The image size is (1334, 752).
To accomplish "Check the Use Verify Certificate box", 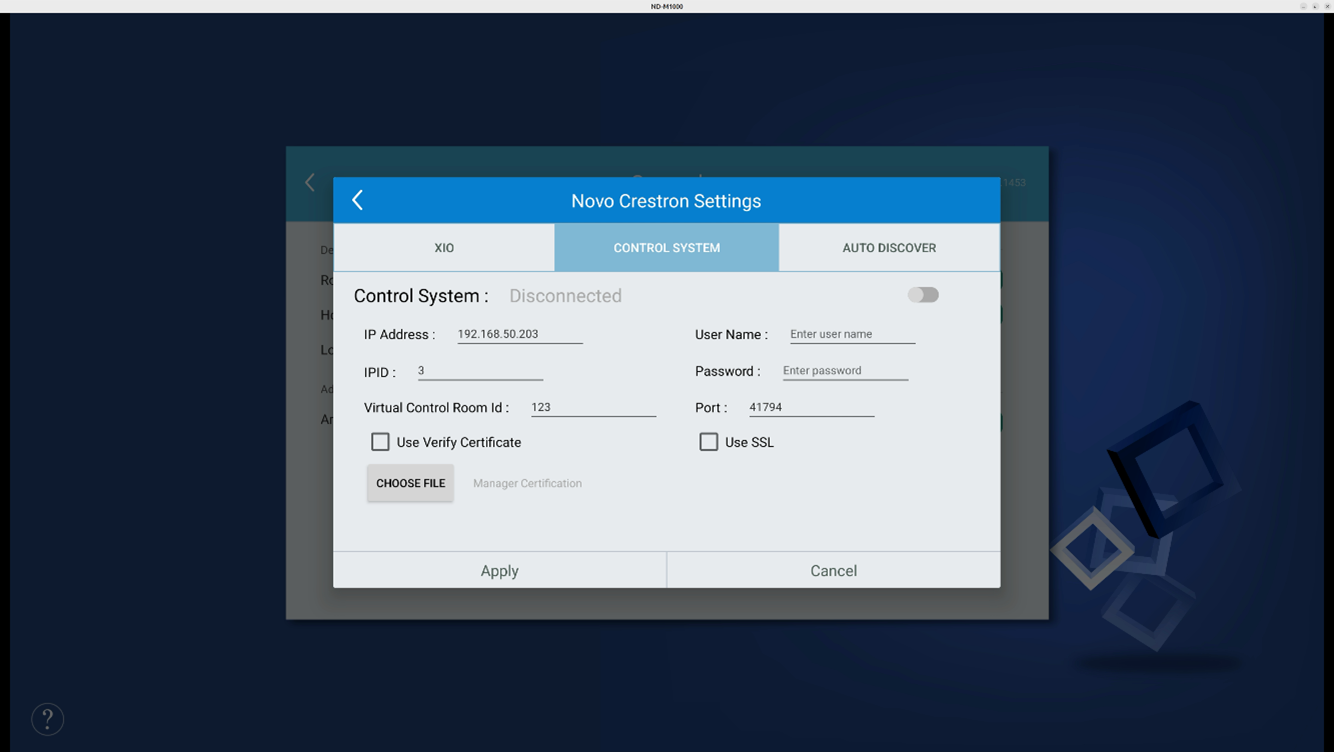I will coord(380,442).
